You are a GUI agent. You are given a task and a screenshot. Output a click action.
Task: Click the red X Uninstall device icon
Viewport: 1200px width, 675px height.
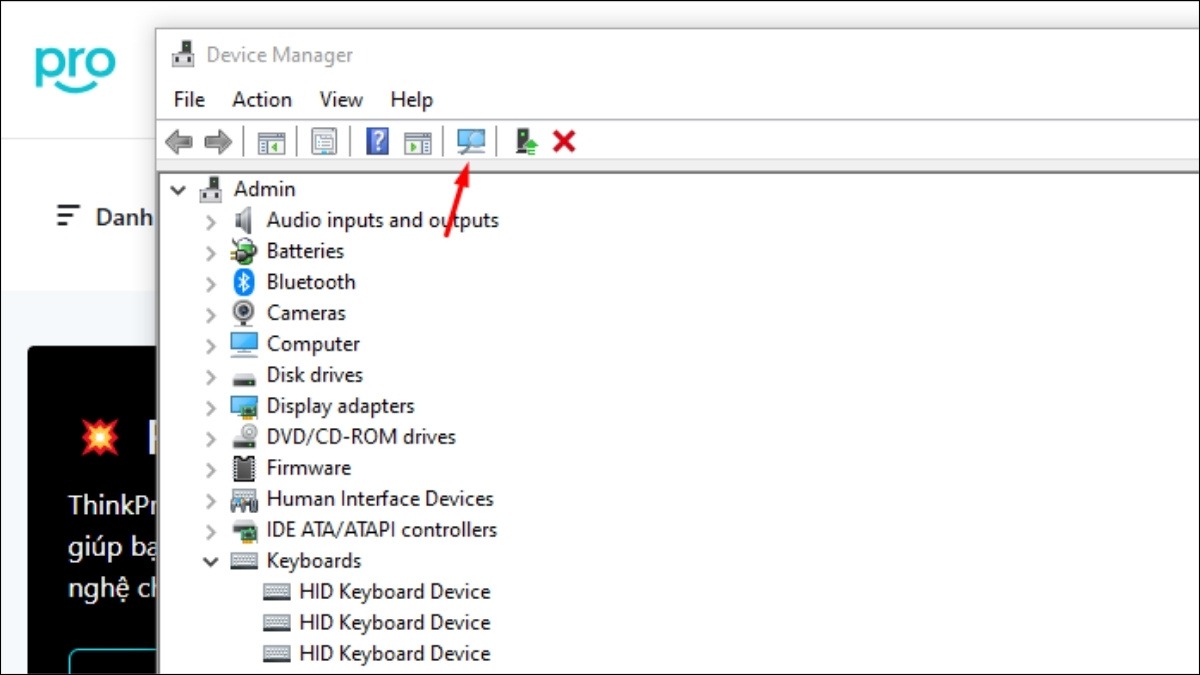(x=564, y=142)
